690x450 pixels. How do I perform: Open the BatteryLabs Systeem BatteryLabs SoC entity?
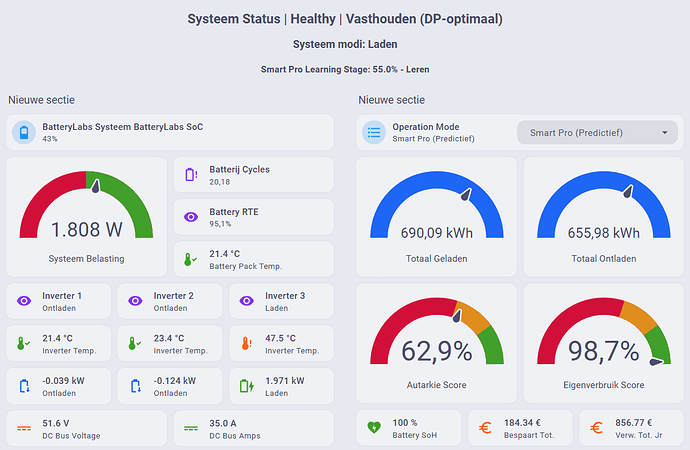pos(170,132)
